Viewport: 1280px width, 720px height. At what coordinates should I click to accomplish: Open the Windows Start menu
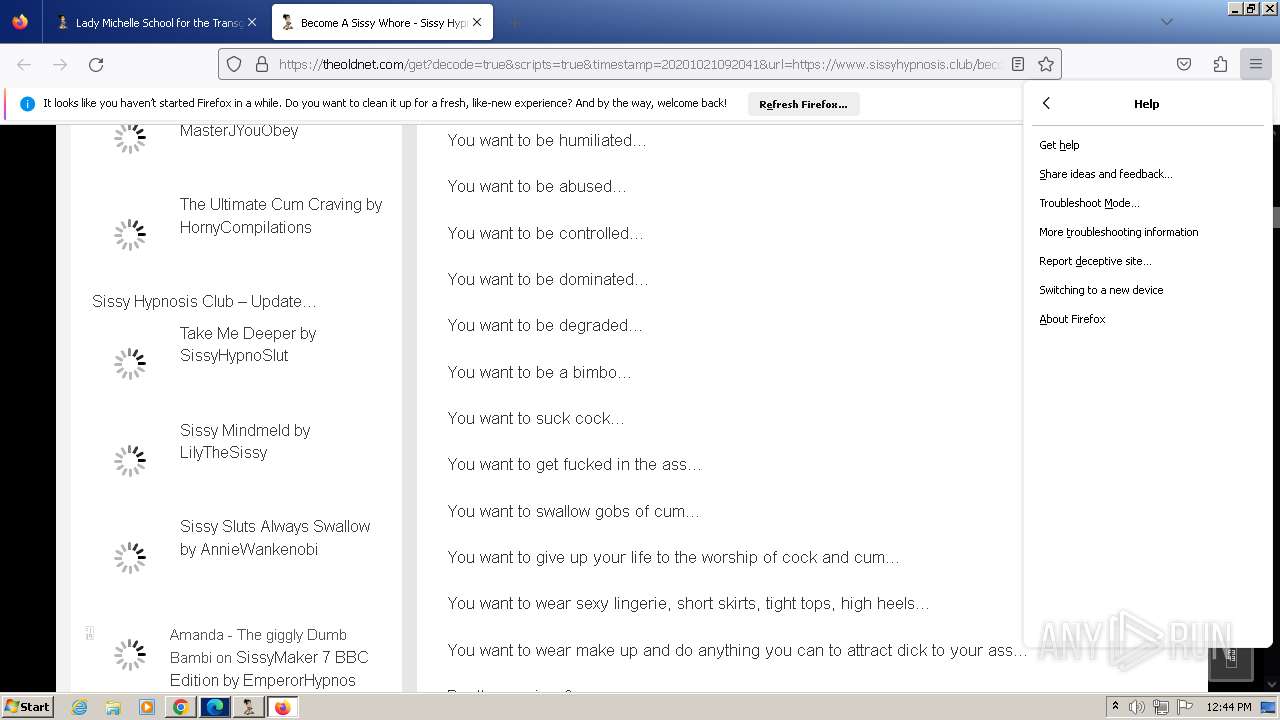pos(27,707)
